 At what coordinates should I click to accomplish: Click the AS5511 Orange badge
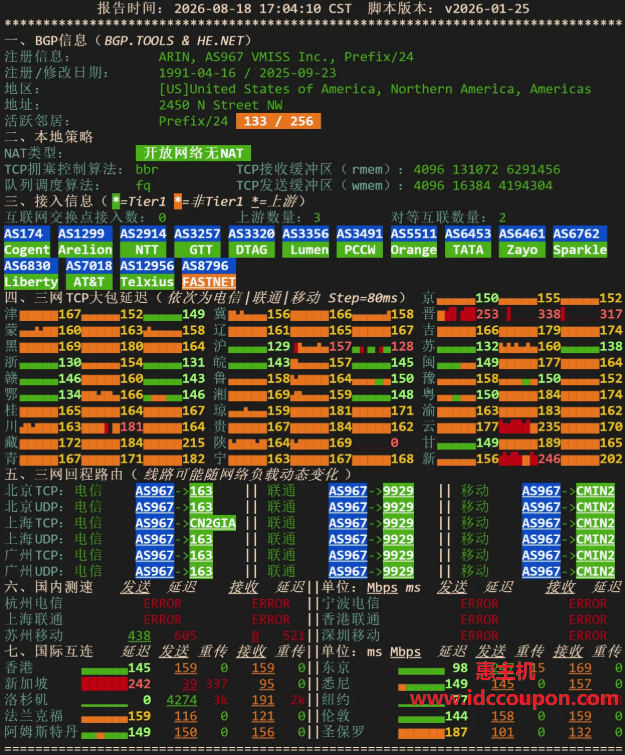click(x=414, y=242)
